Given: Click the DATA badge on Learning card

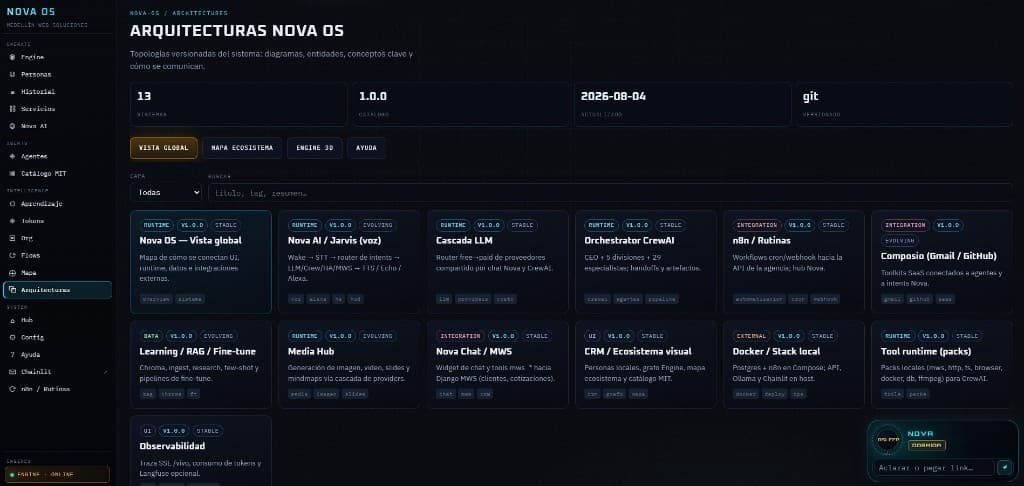Looking at the screenshot, I should (x=149, y=336).
